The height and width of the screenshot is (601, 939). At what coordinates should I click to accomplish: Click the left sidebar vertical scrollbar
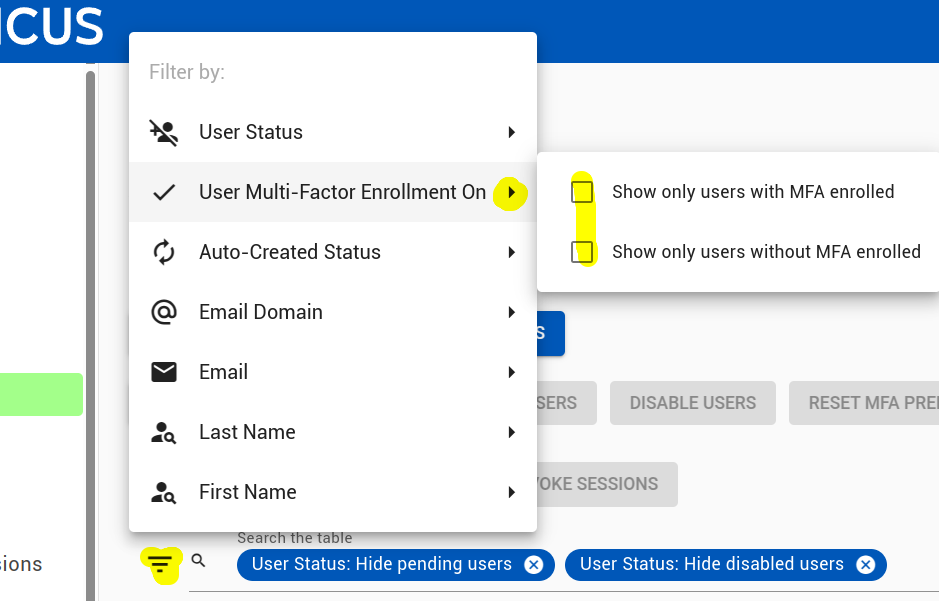[90, 335]
